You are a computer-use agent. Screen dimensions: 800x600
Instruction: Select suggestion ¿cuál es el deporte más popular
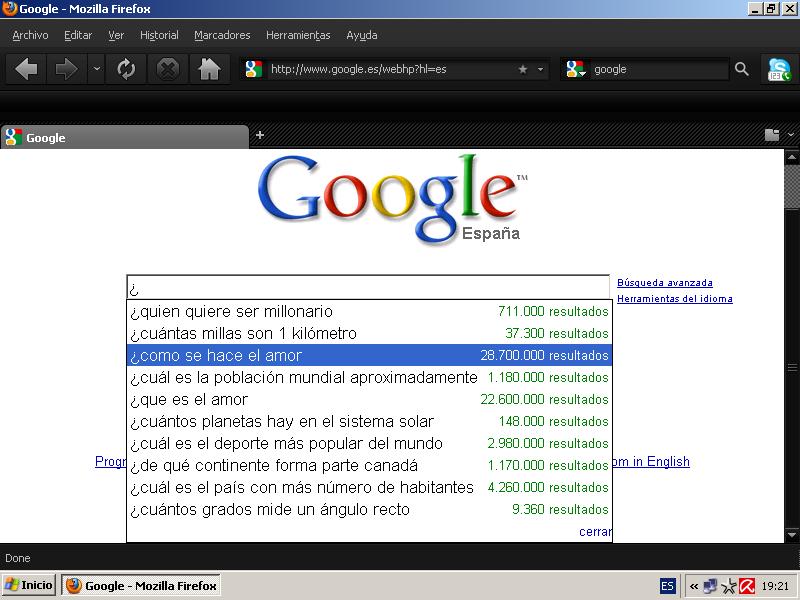369,443
